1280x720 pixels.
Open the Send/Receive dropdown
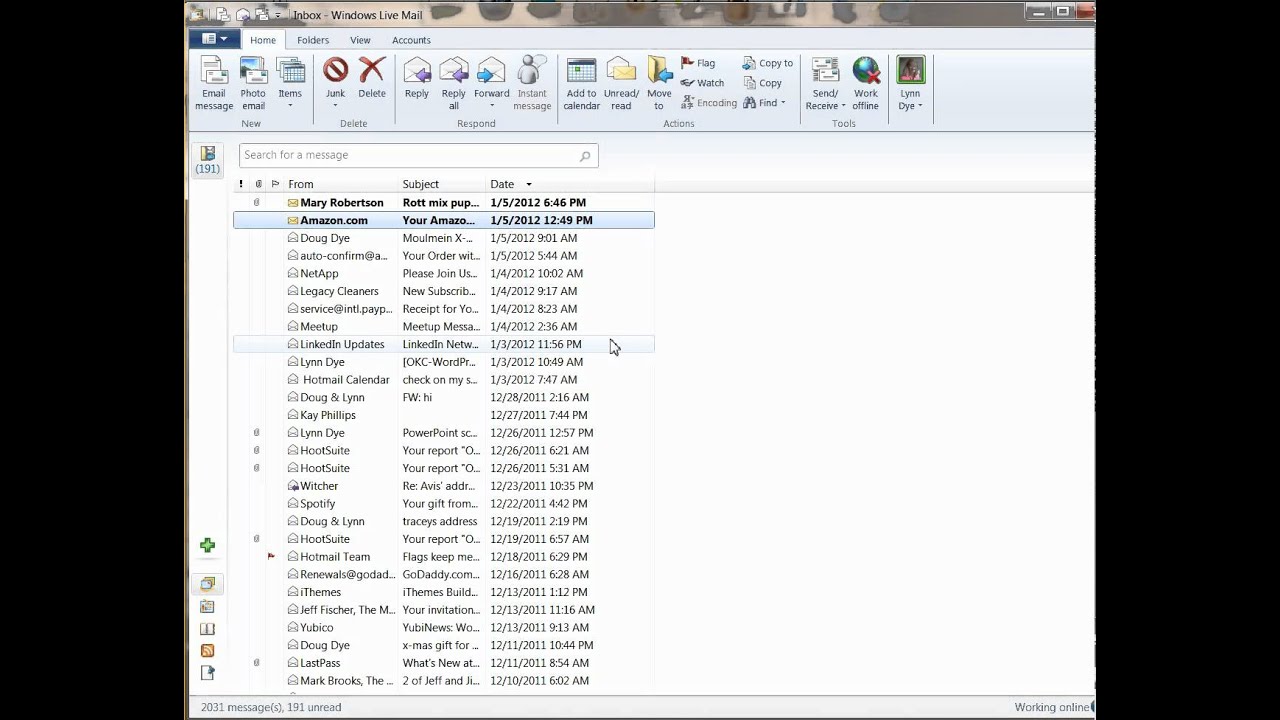pos(825,101)
